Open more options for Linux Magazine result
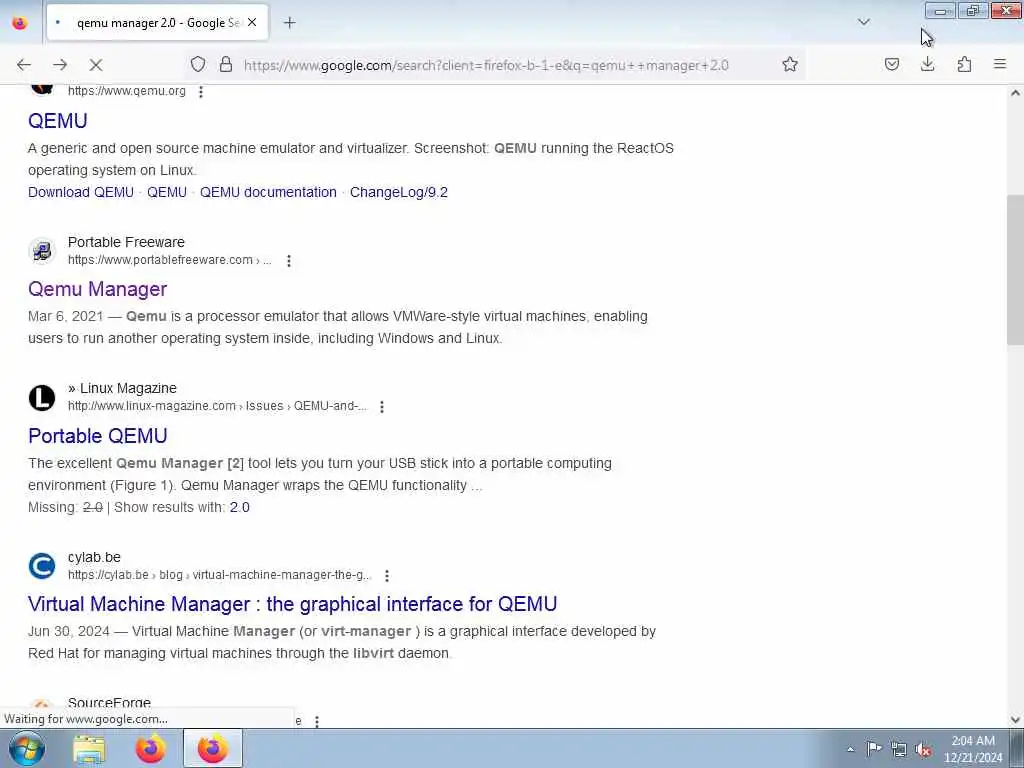The height and width of the screenshot is (768, 1024). (x=382, y=406)
